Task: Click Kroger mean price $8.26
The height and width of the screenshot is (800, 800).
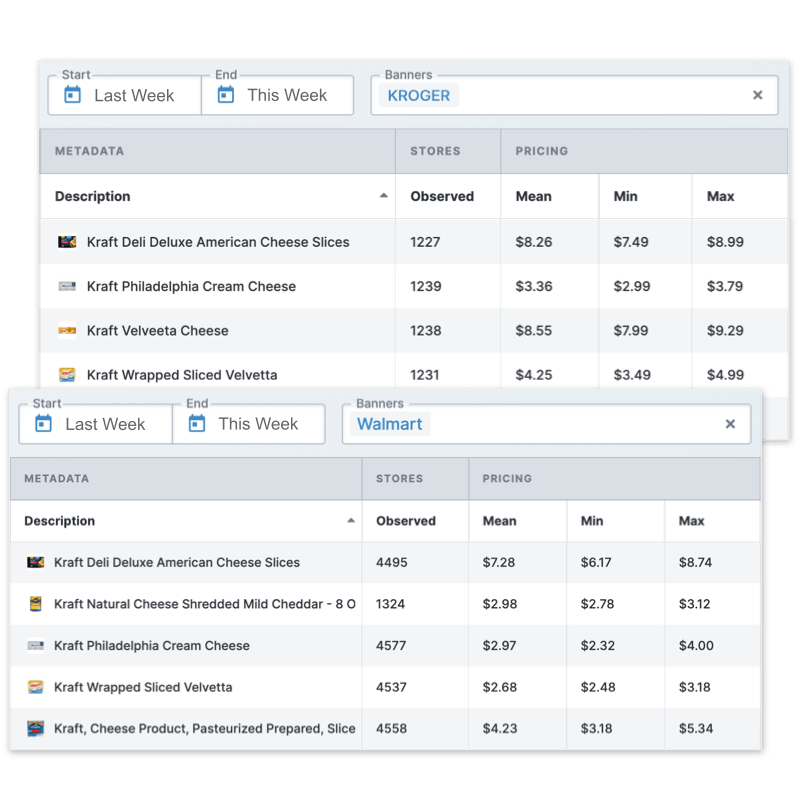Action: (x=534, y=242)
